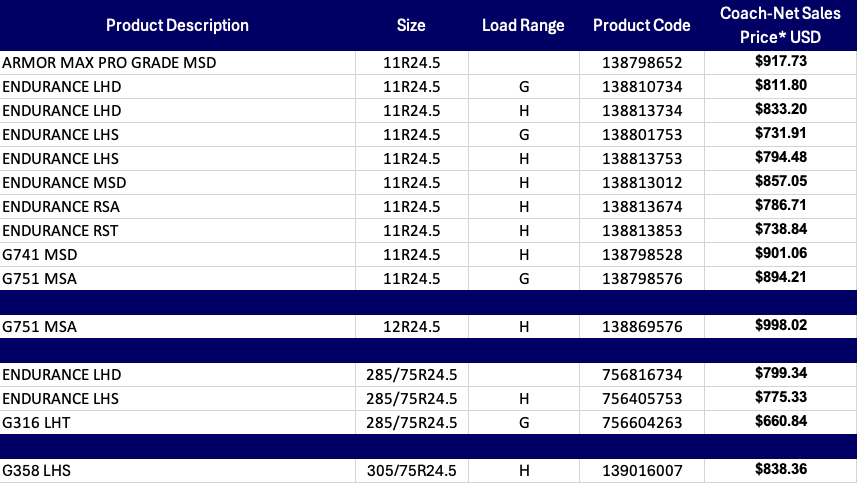Select the $660.84 price cell

pos(781,421)
